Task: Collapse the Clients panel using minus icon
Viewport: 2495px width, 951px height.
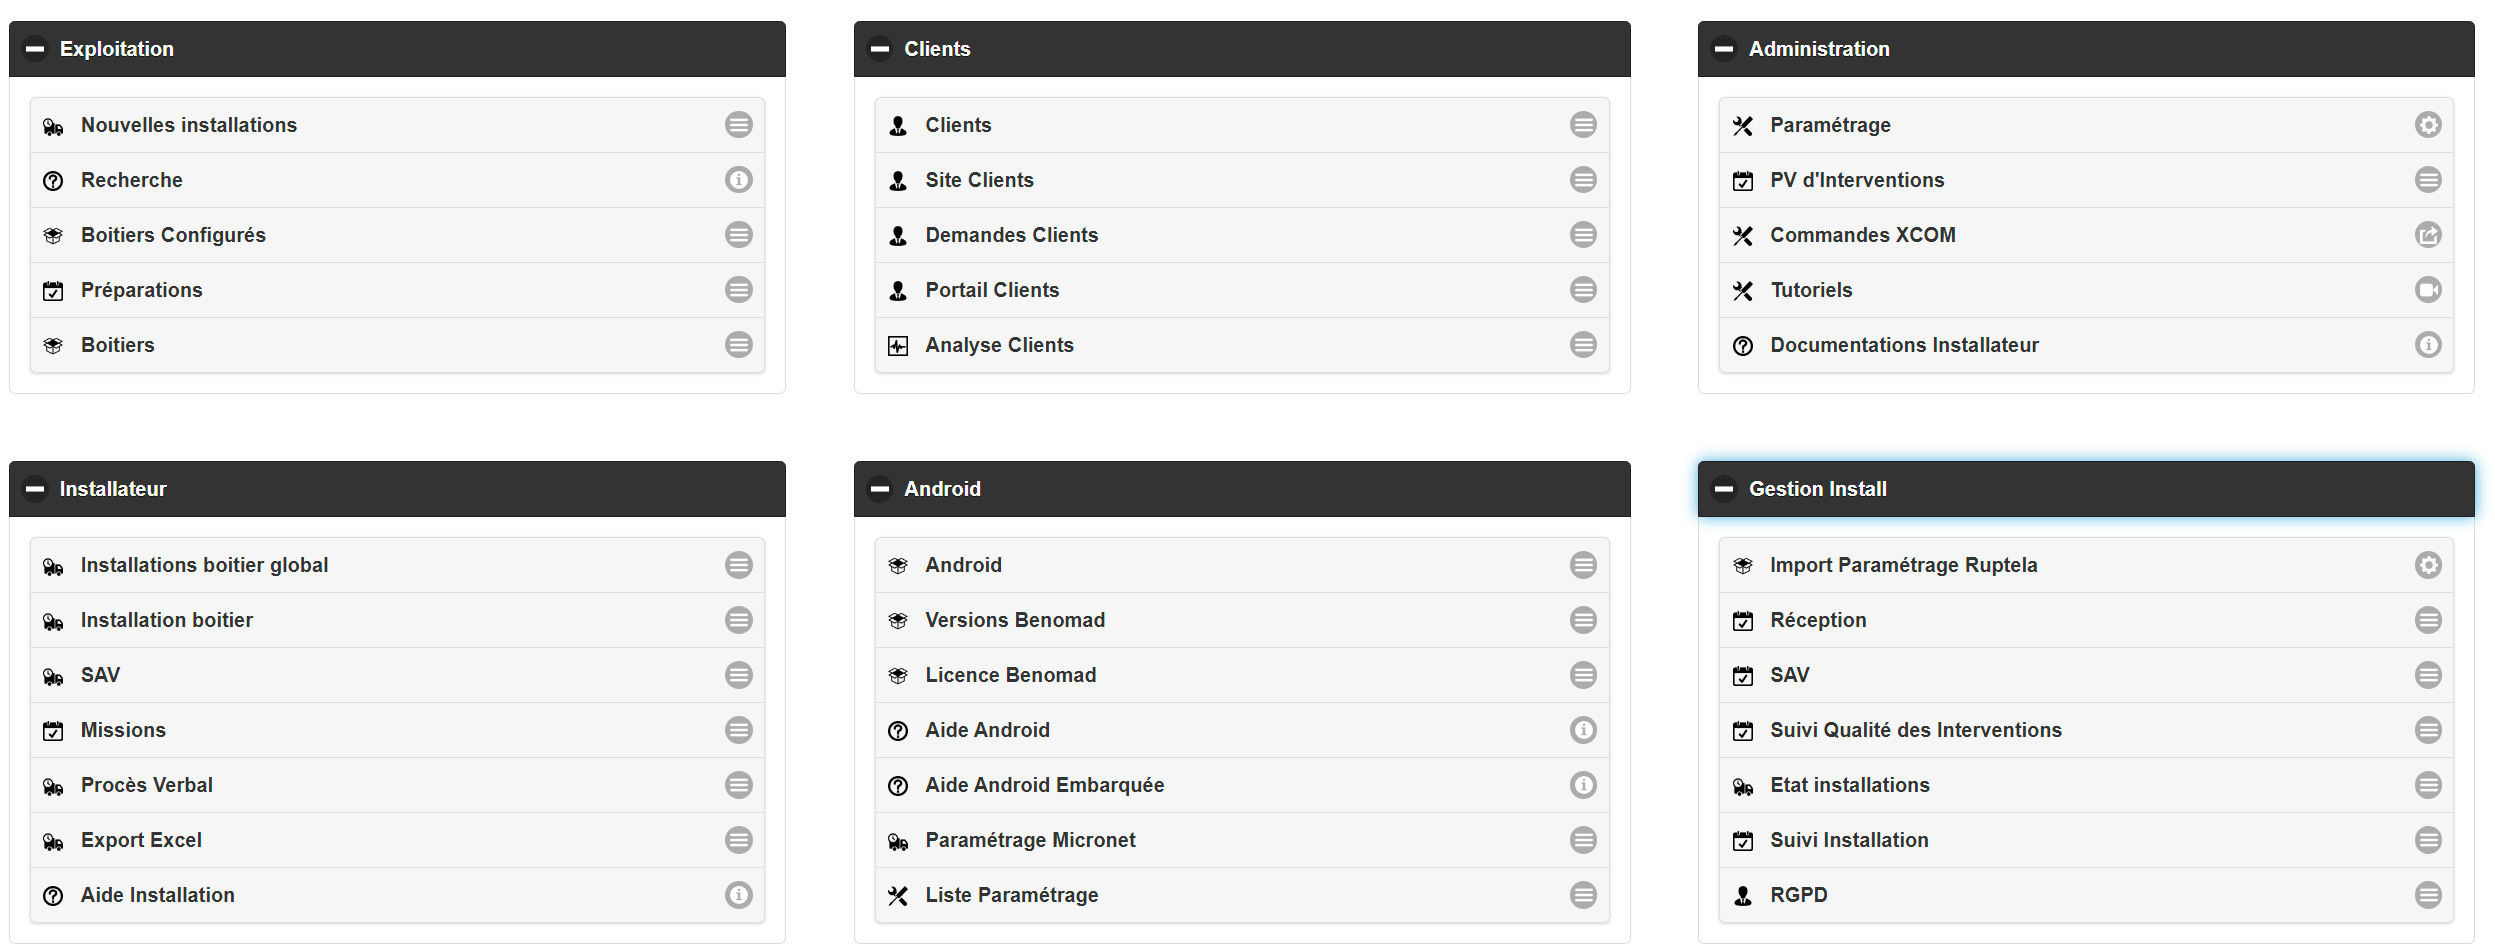Action: tap(879, 49)
